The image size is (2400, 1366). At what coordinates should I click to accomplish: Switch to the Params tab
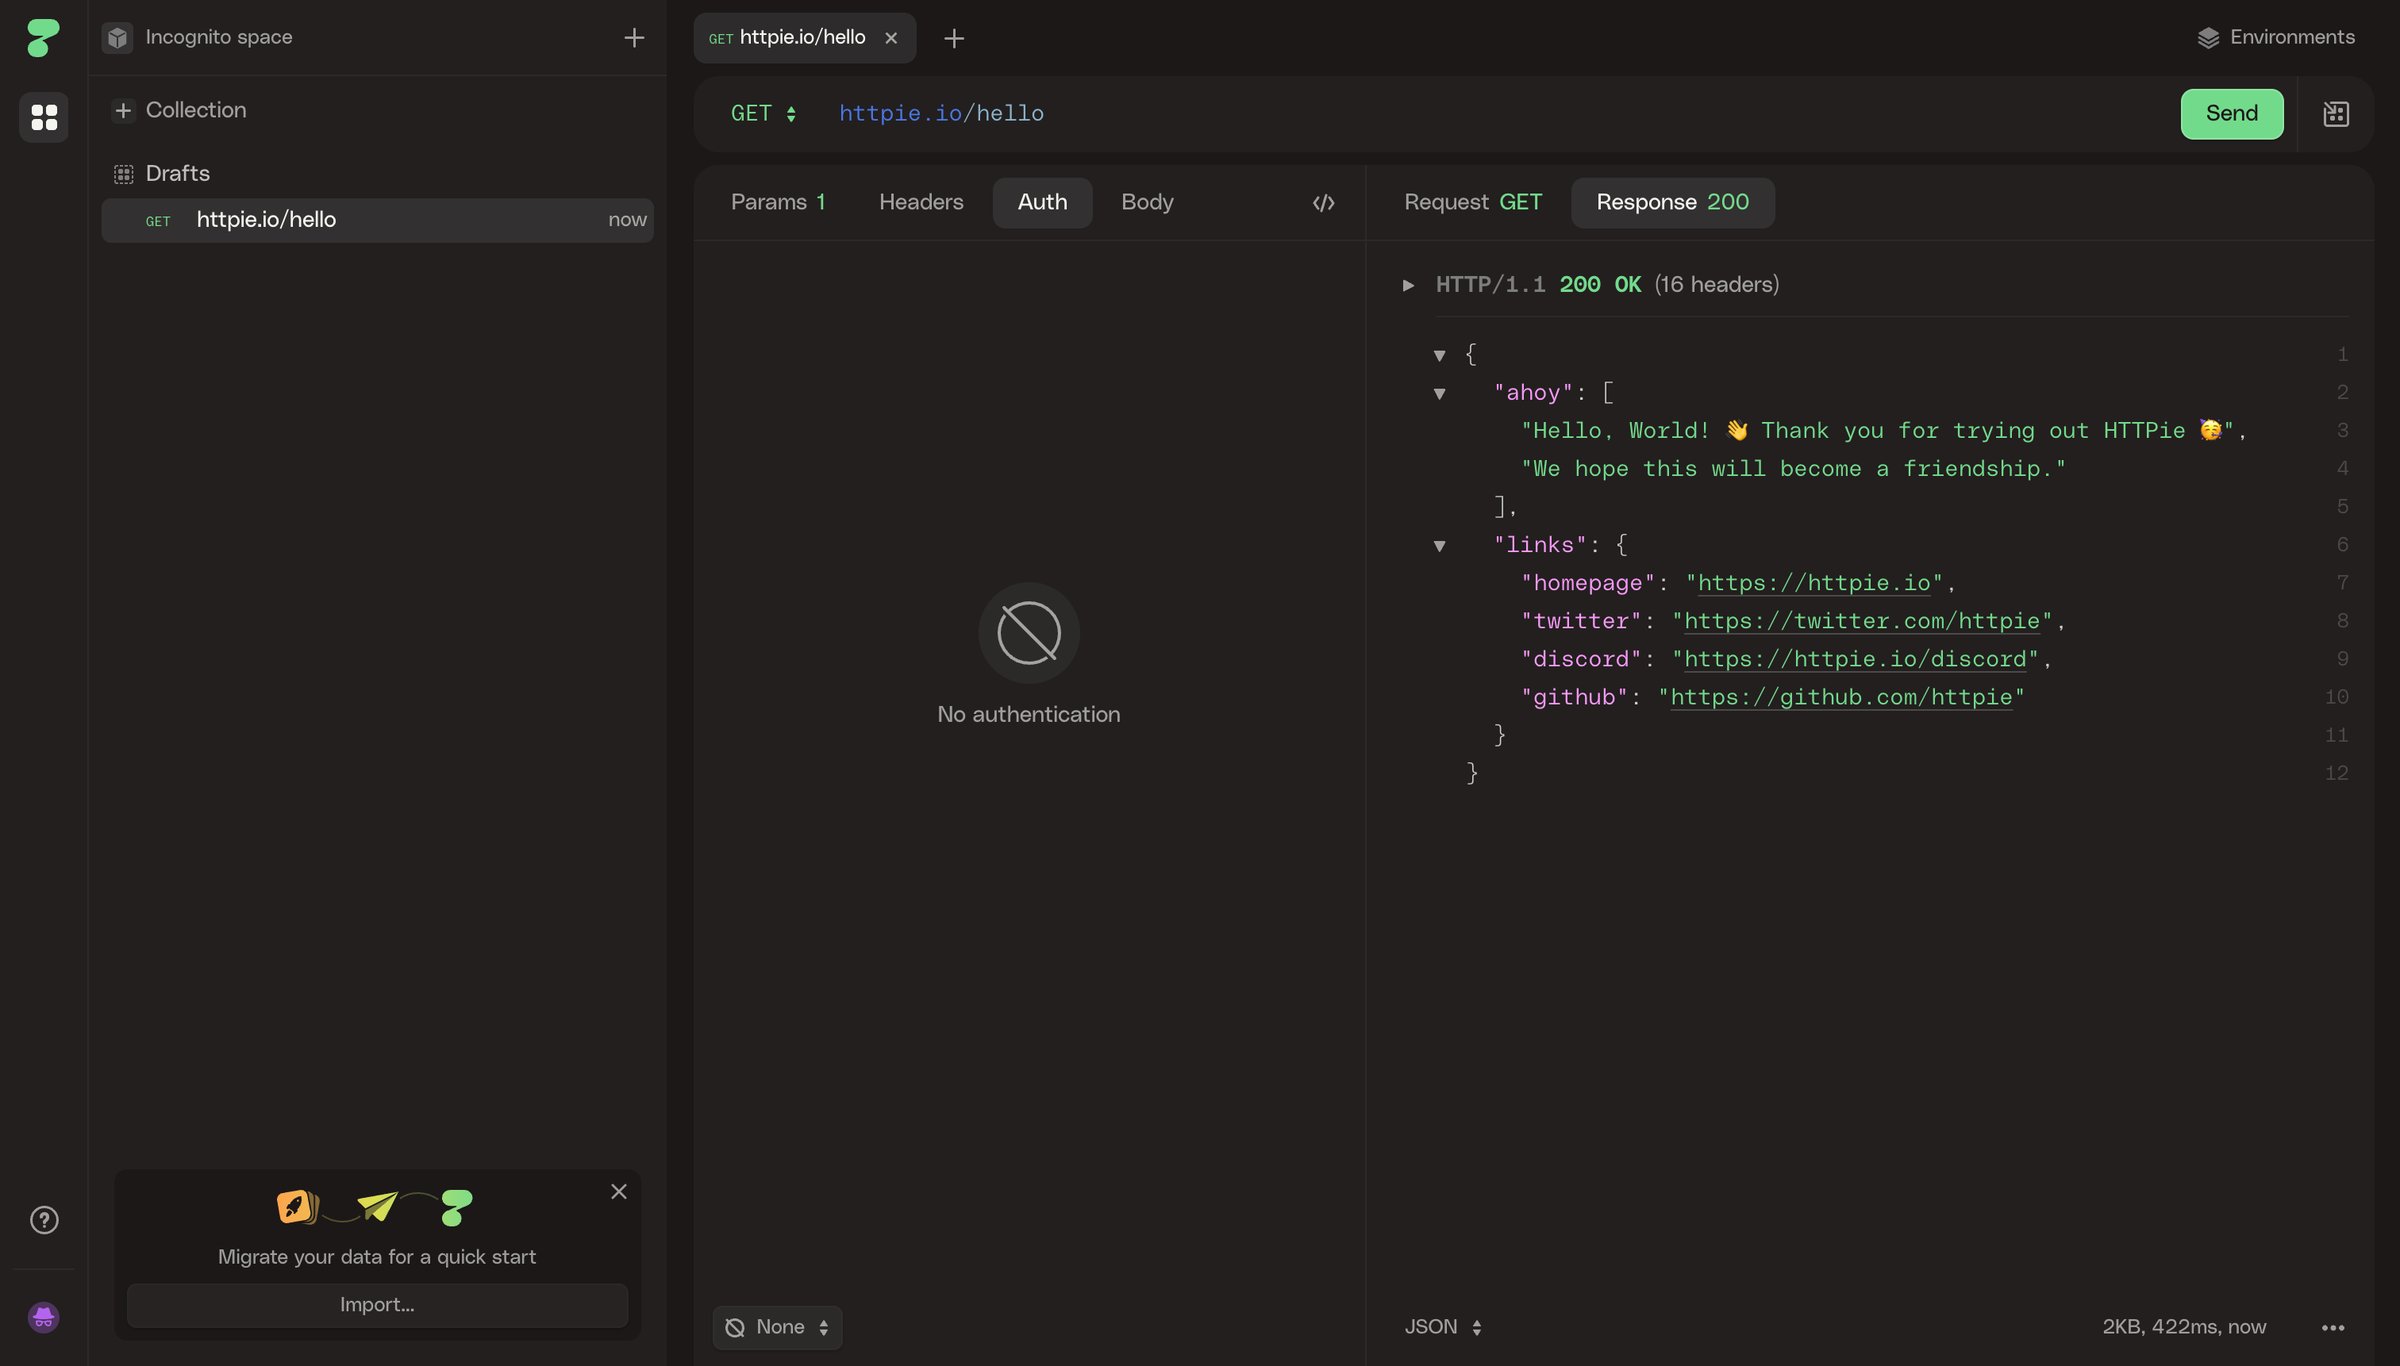click(778, 203)
